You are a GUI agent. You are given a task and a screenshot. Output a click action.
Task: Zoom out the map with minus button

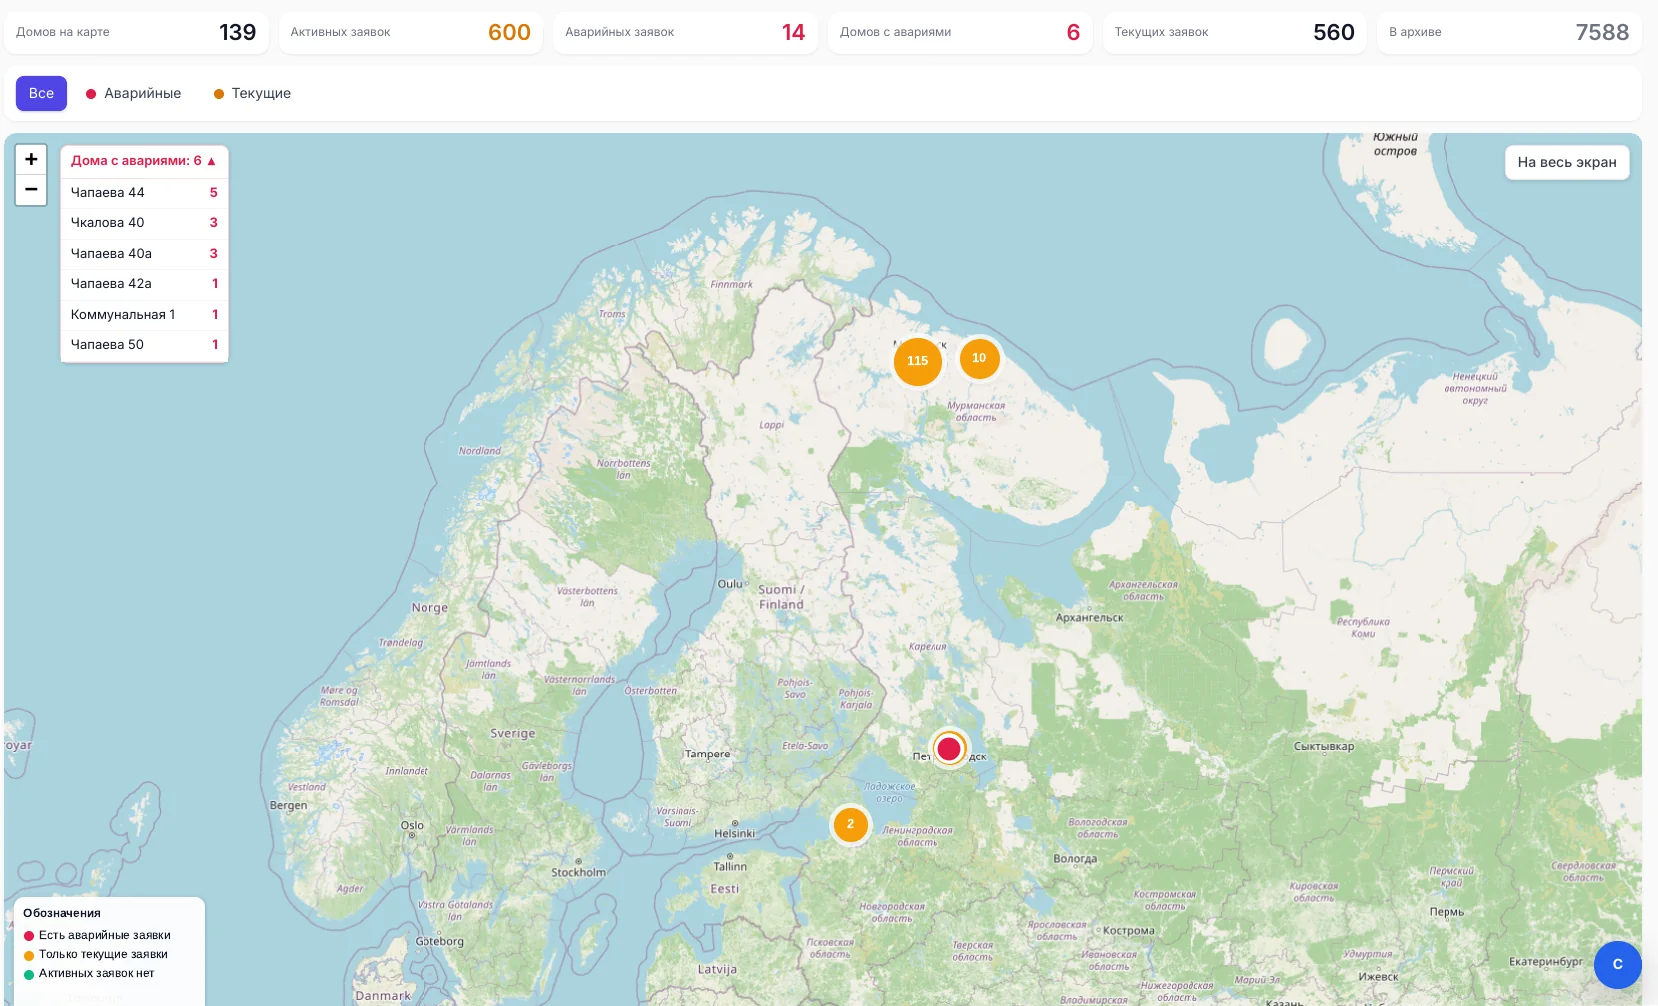[31, 190]
